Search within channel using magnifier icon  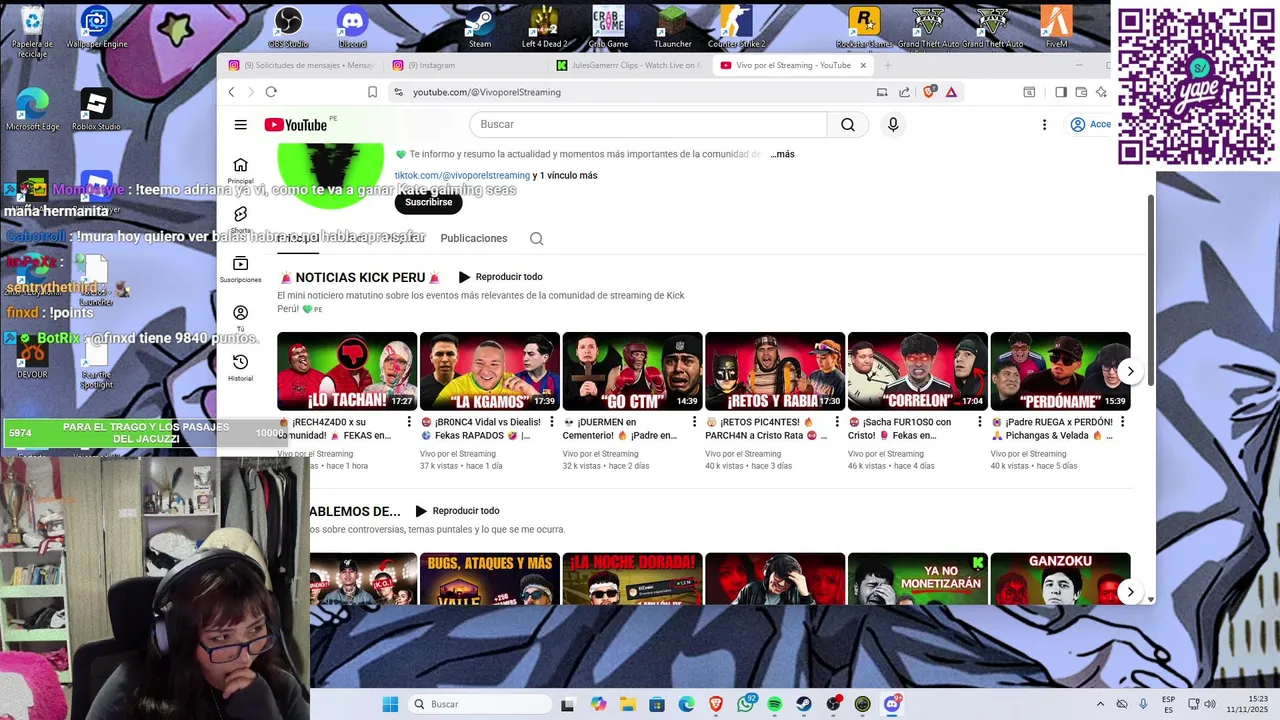(536, 238)
